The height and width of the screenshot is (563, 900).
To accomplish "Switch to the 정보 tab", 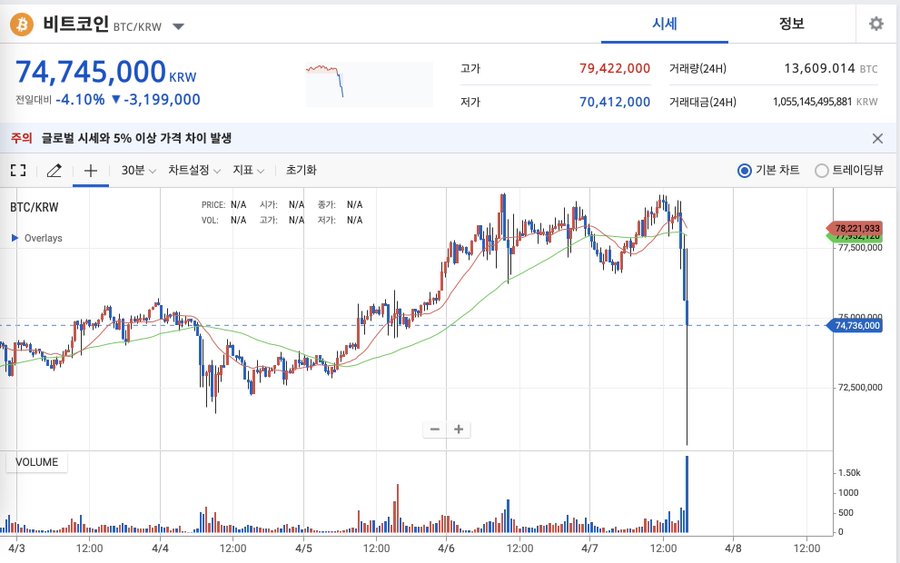I will tap(791, 24).
